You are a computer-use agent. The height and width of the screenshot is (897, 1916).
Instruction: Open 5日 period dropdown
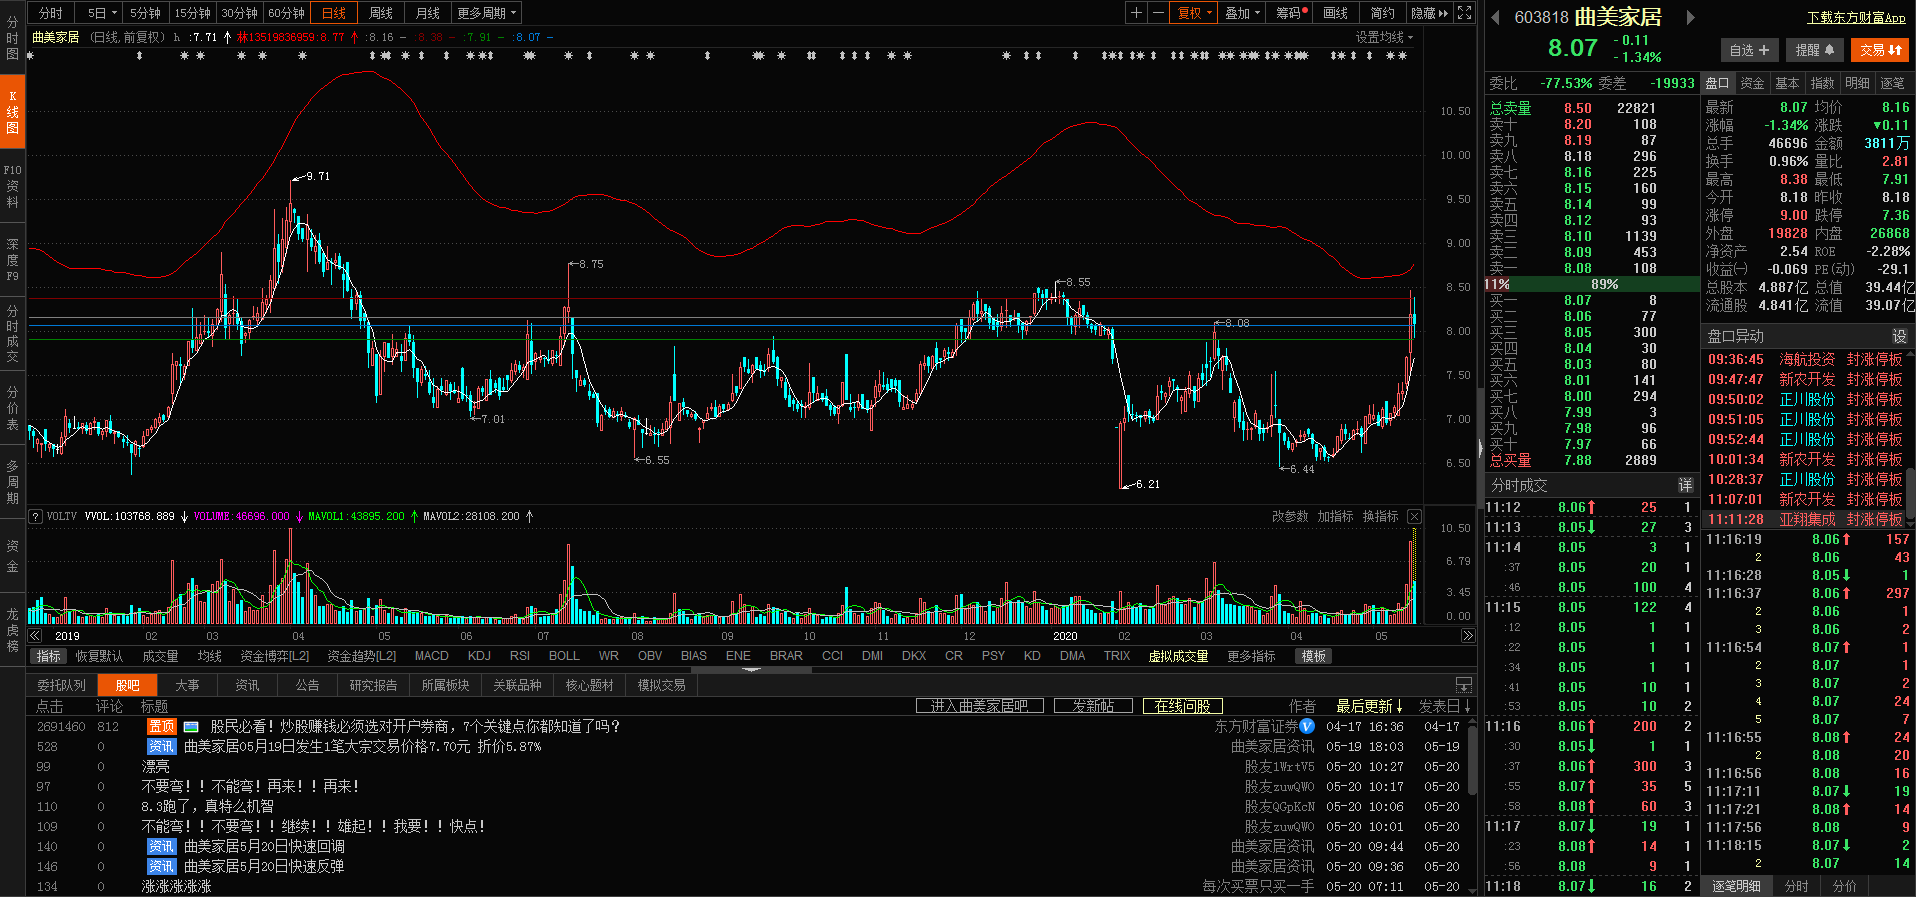[x=102, y=13]
